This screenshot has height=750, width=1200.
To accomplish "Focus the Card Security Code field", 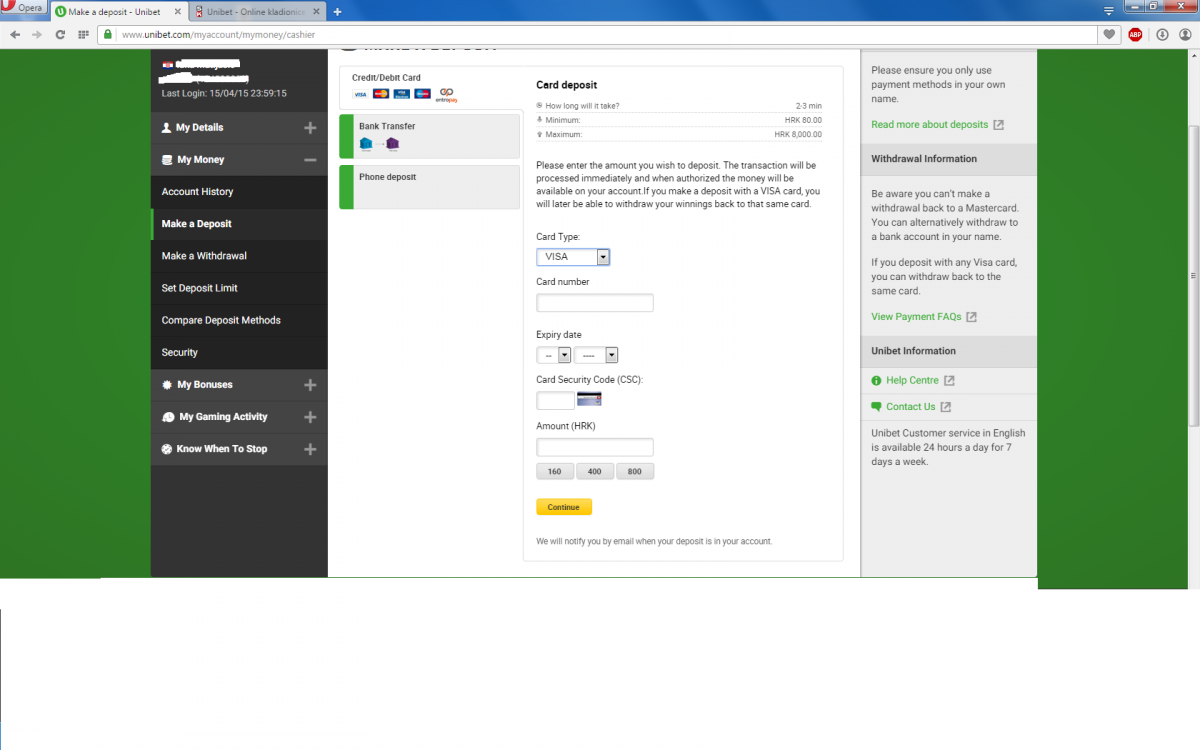I will coord(556,401).
